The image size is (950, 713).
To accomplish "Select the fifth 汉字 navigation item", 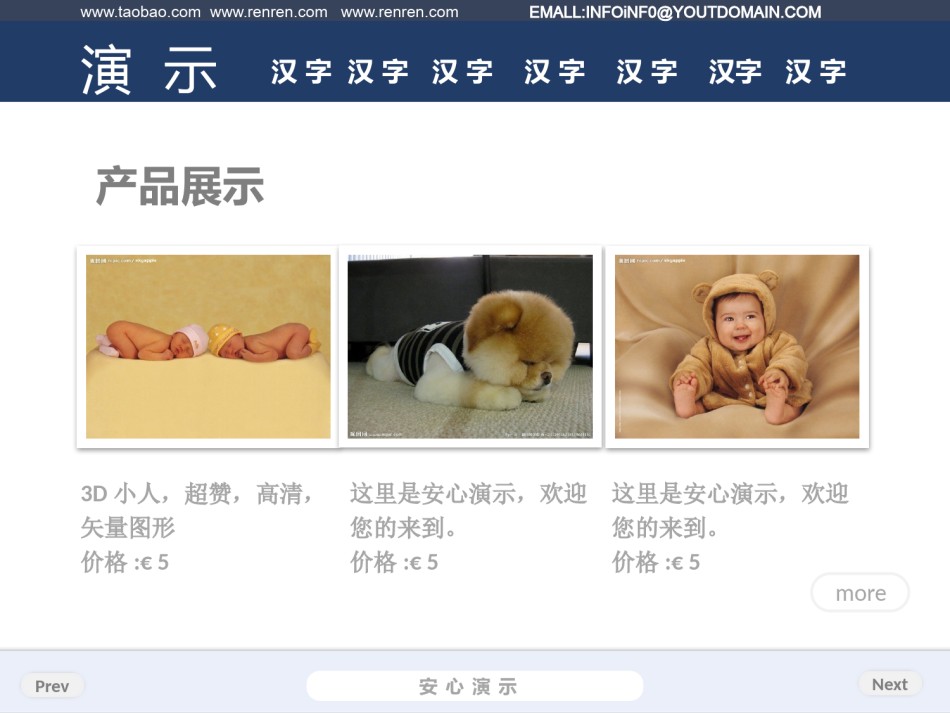I will [x=646, y=71].
